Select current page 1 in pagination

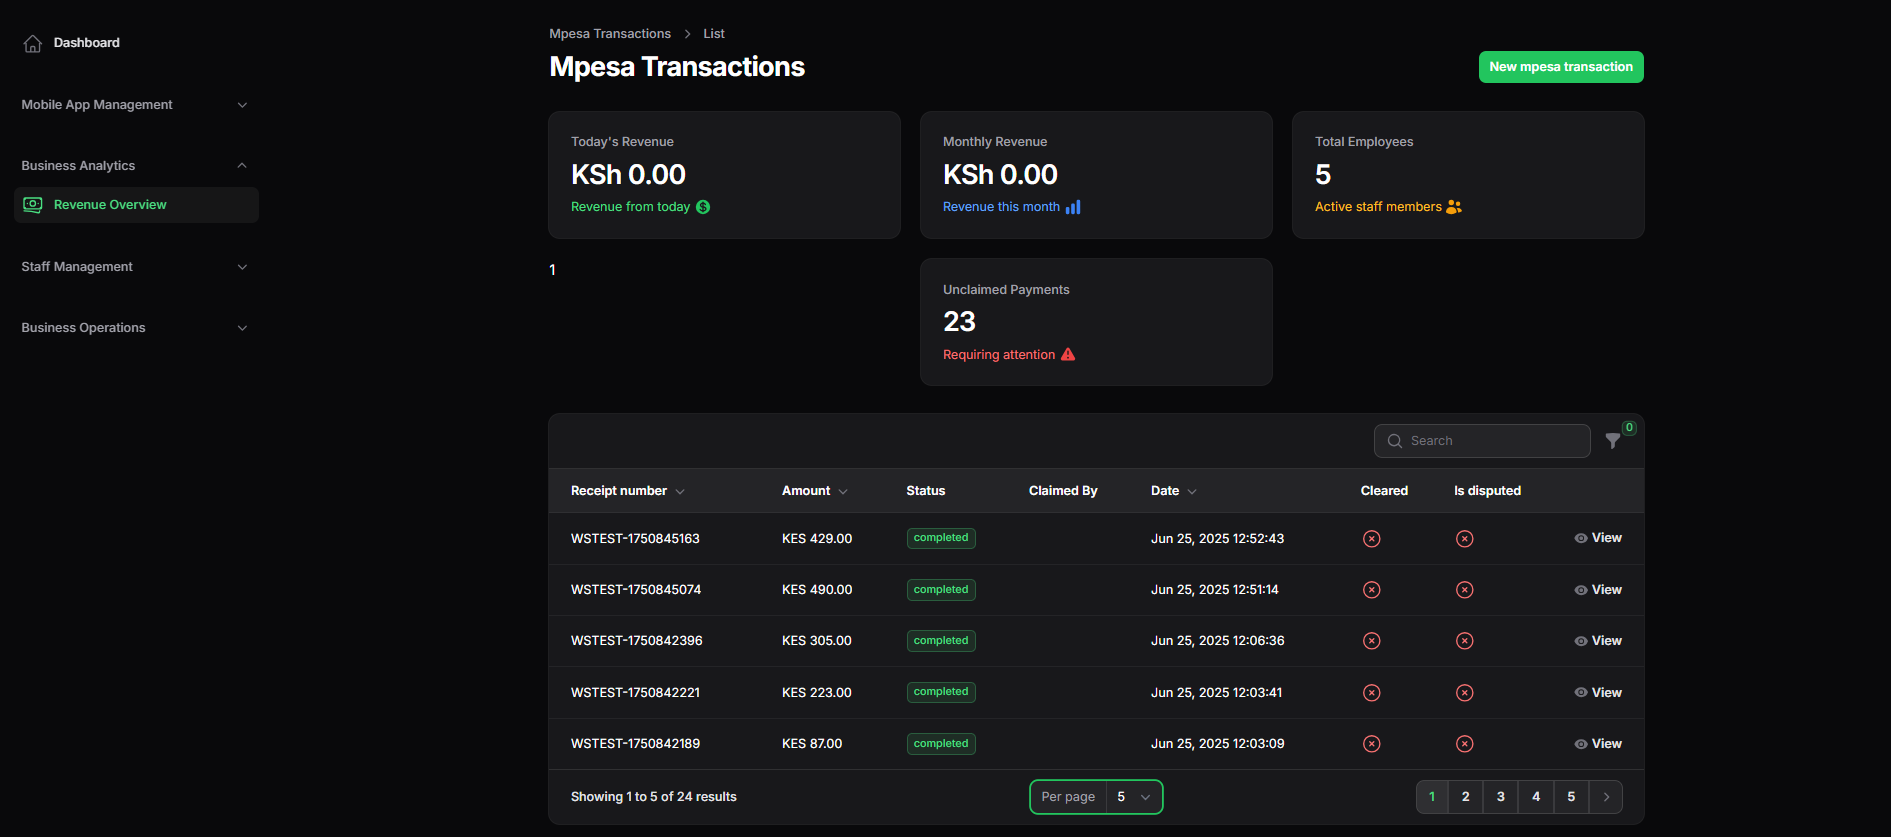(1432, 797)
